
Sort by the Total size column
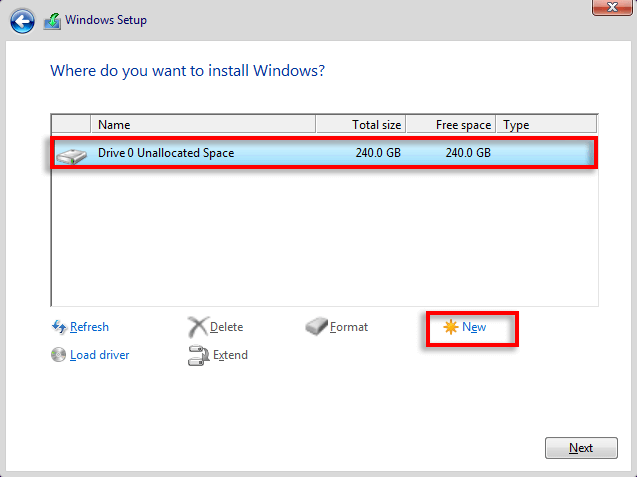361,125
